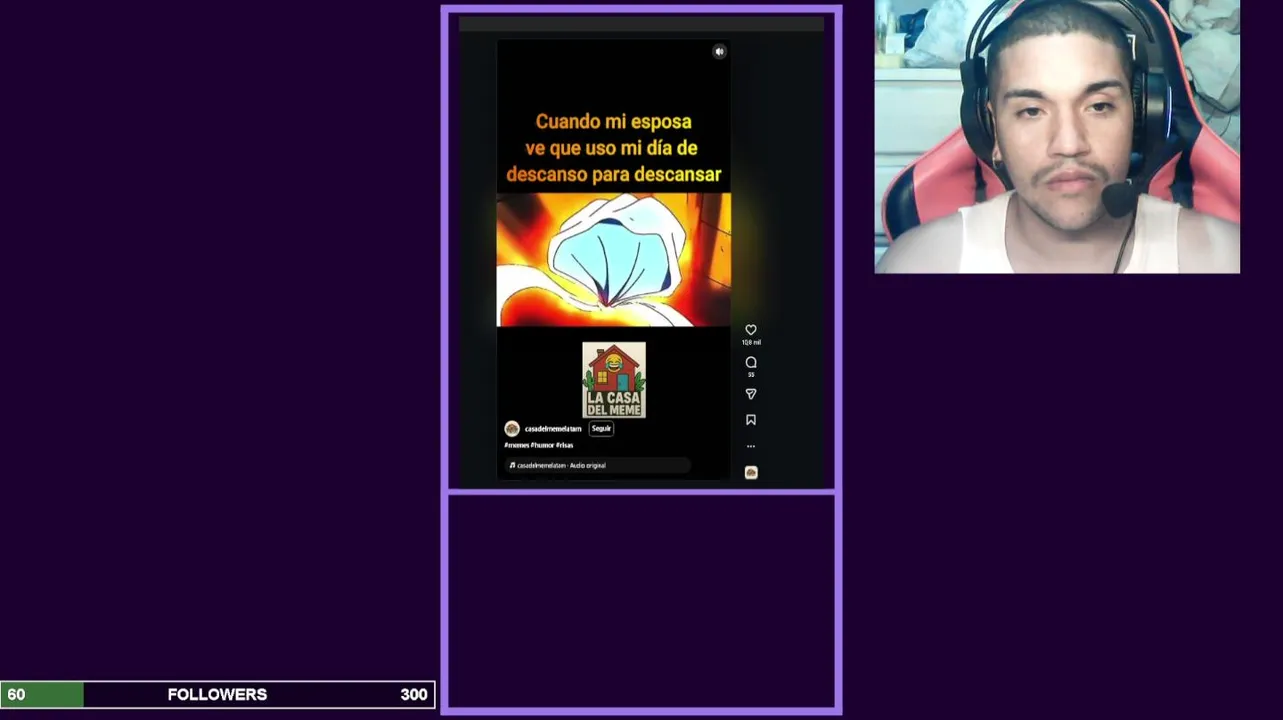Click the La Casa del Meme logo image

pyautogui.click(x=614, y=380)
